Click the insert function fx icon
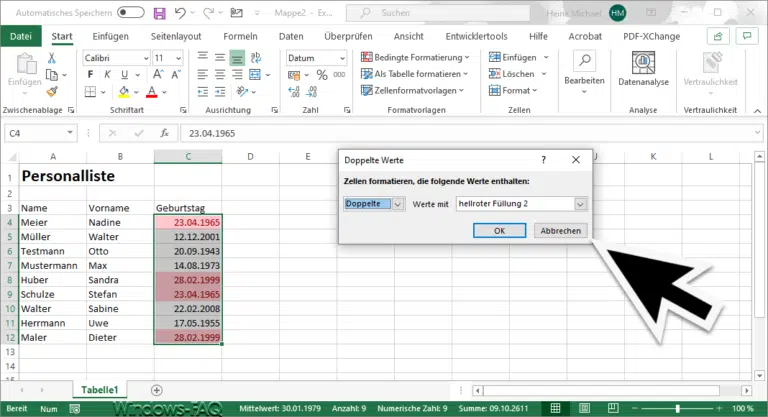 tap(165, 133)
